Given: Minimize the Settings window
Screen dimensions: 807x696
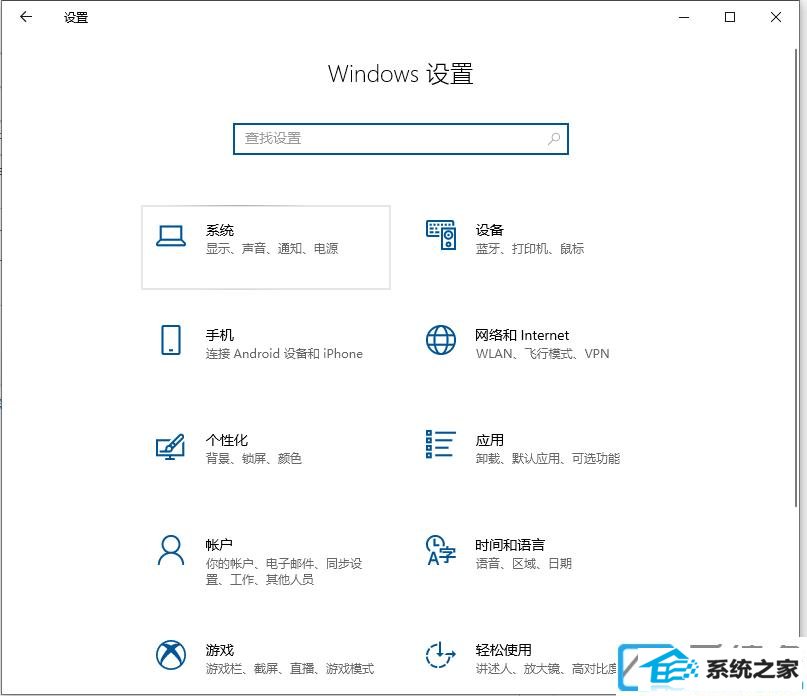Looking at the screenshot, I should [684, 17].
